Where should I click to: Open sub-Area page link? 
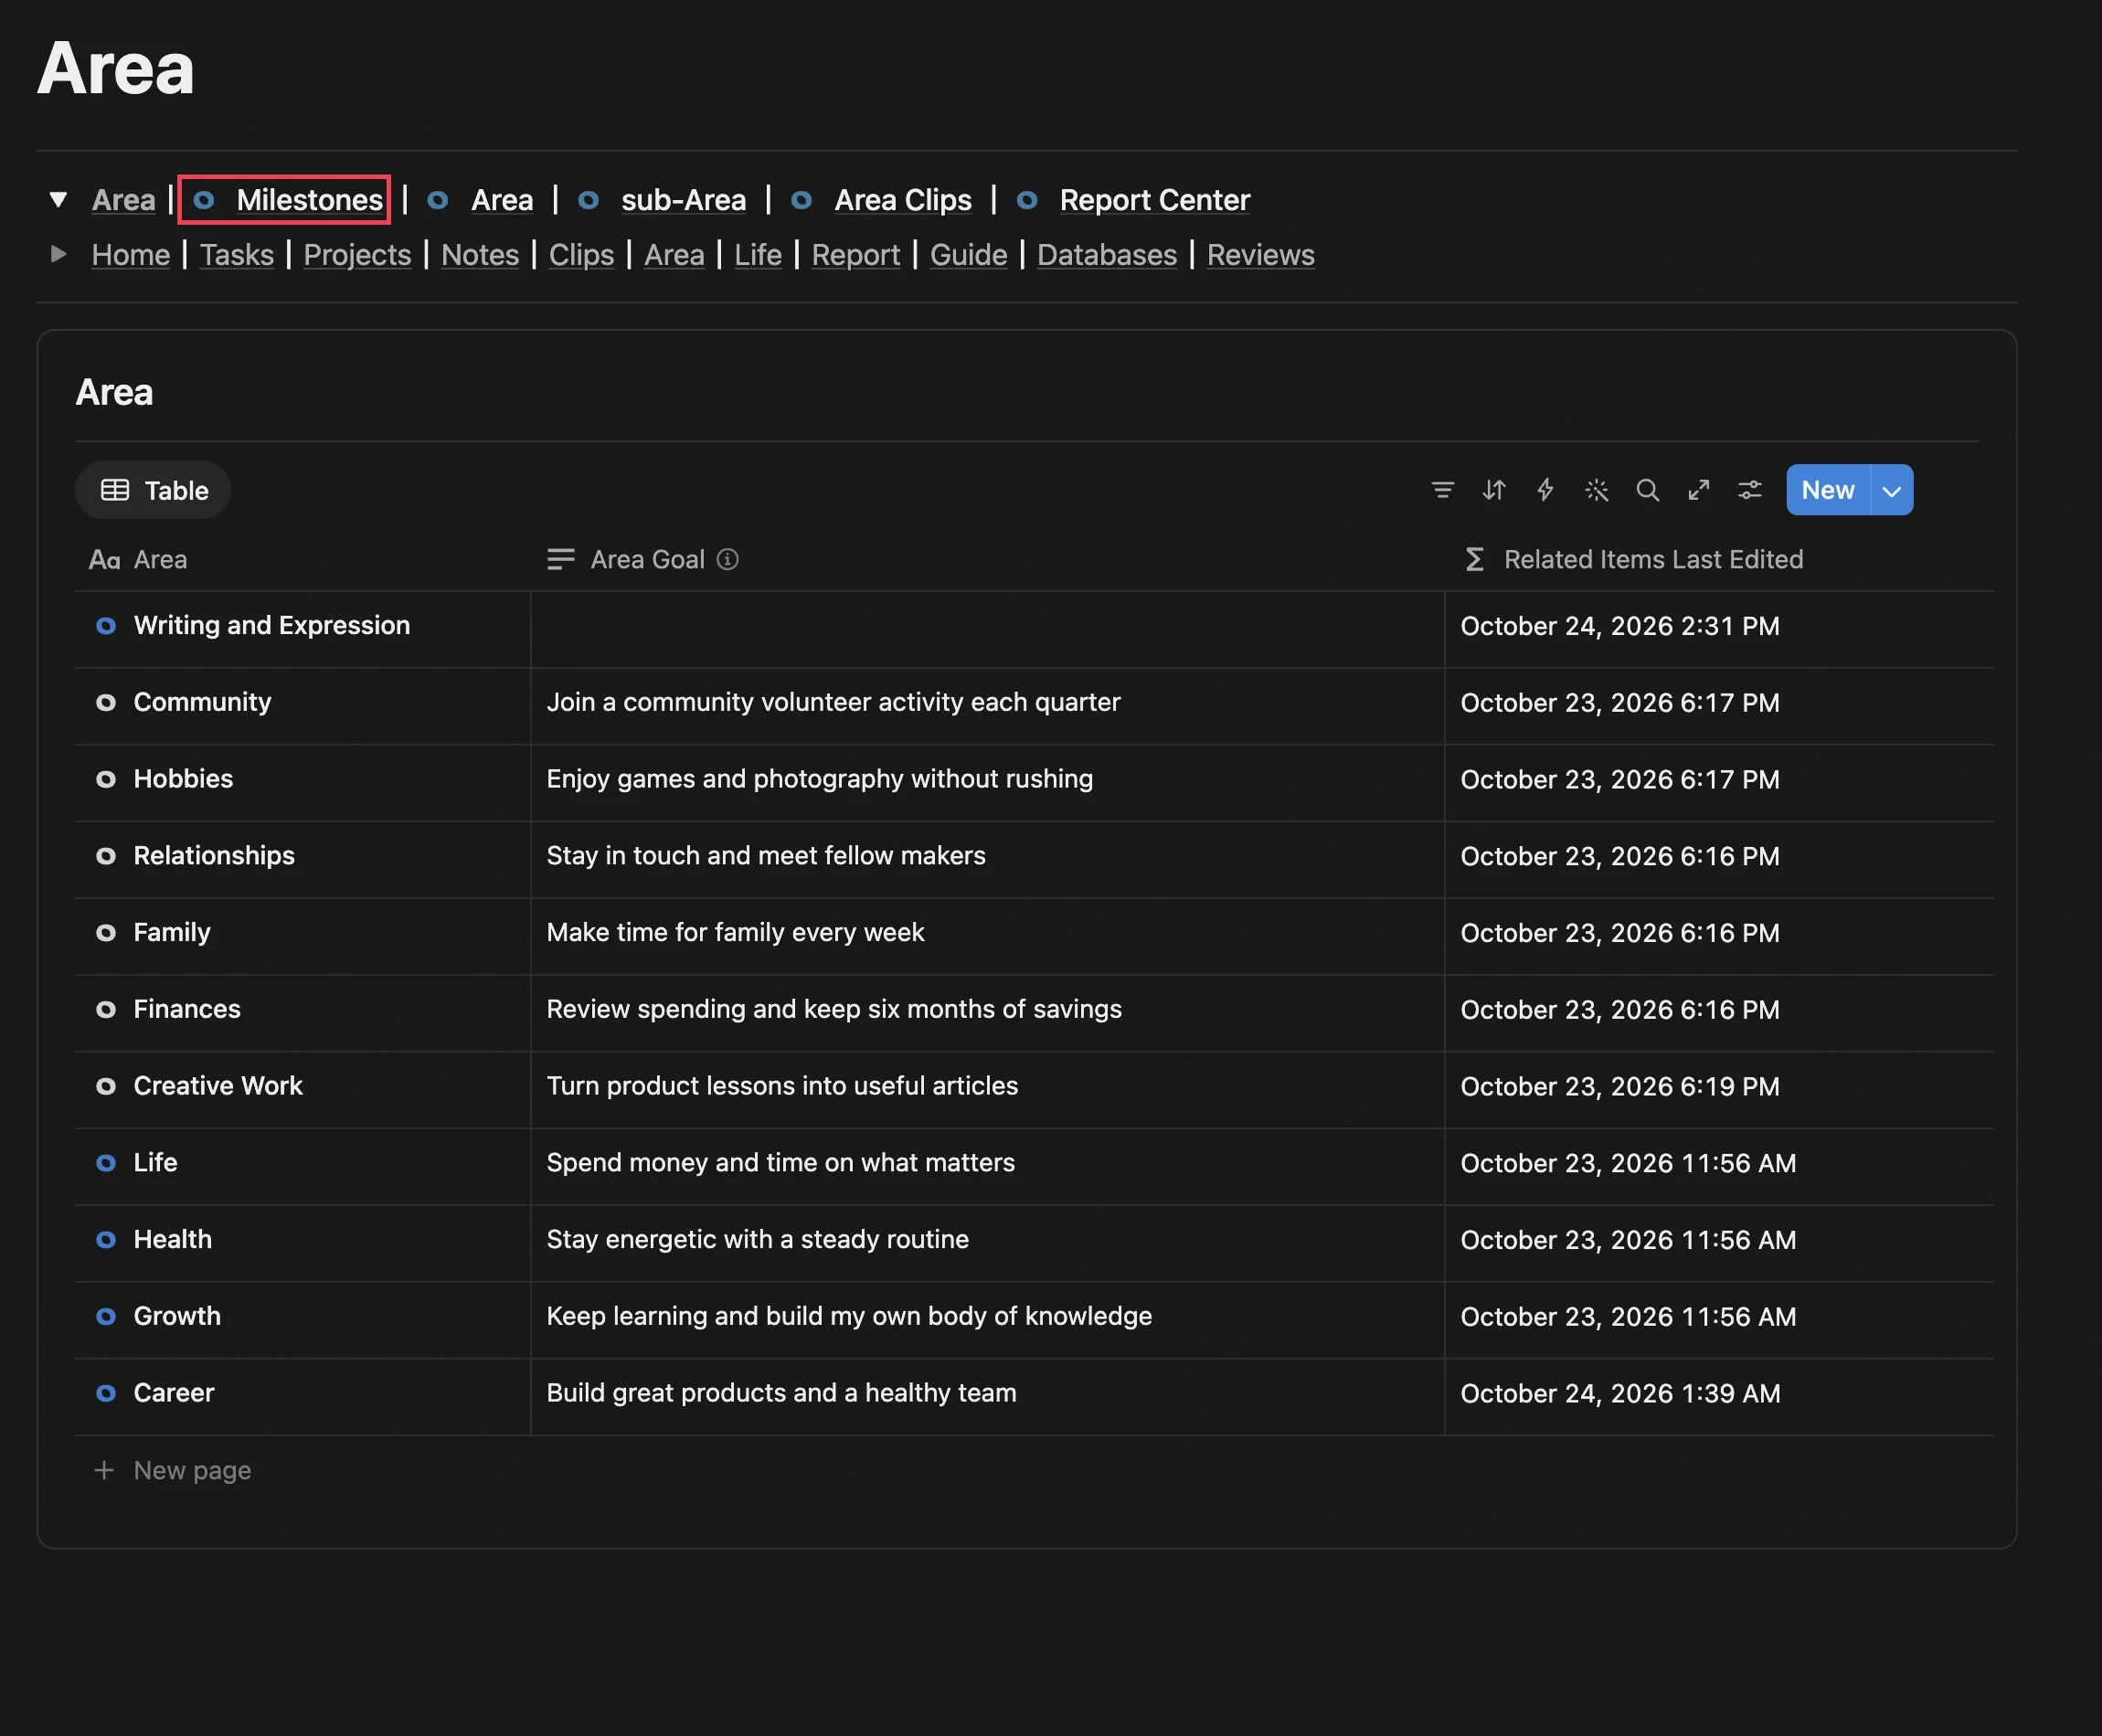point(683,200)
